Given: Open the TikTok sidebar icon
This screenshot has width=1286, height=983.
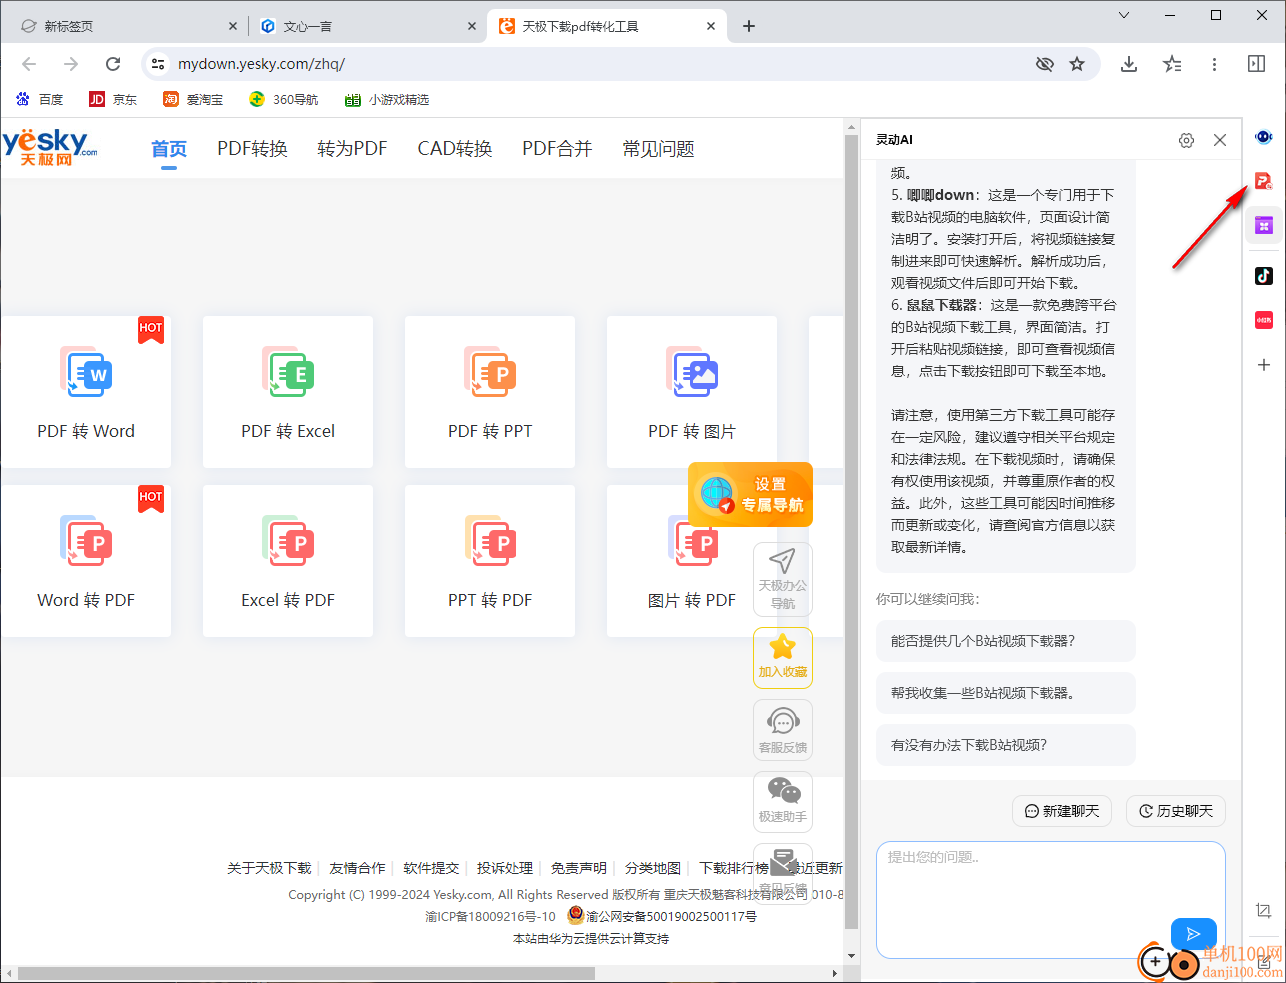Looking at the screenshot, I should pyautogui.click(x=1264, y=276).
